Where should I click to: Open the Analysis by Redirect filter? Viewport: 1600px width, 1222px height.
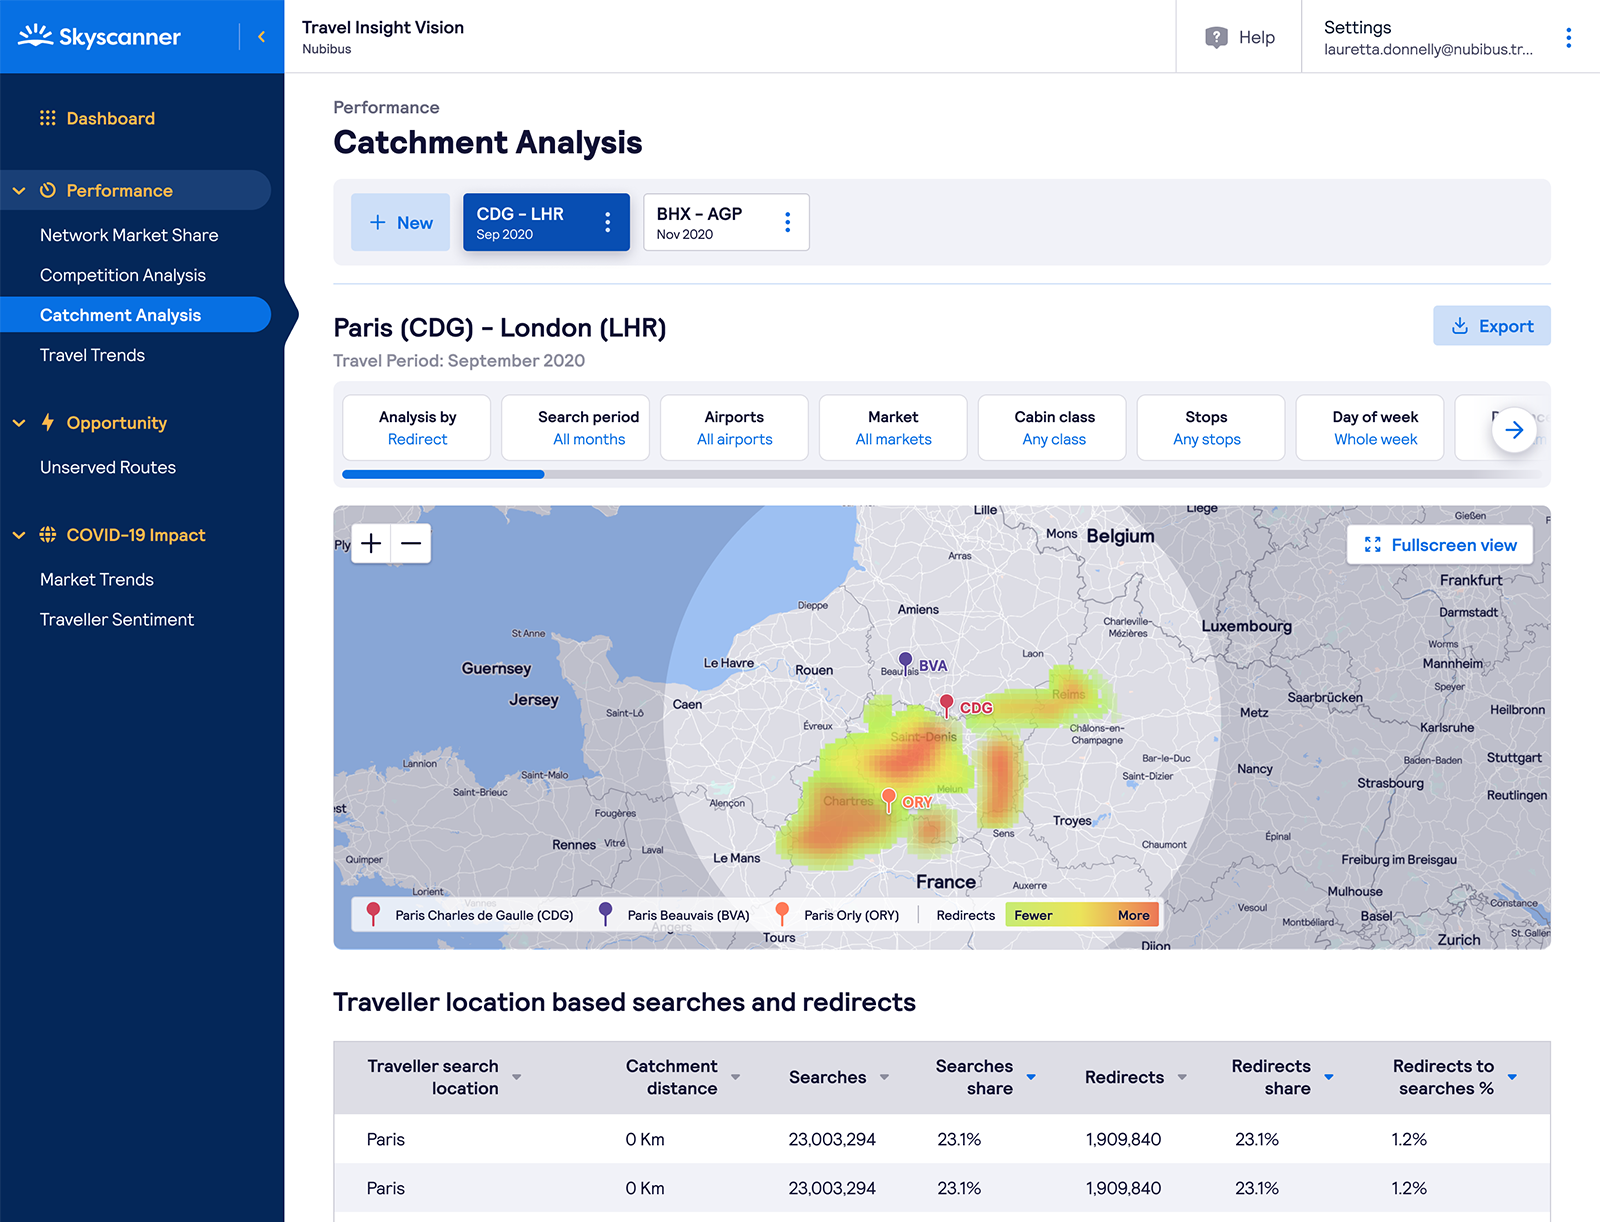click(x=417, y=428)
